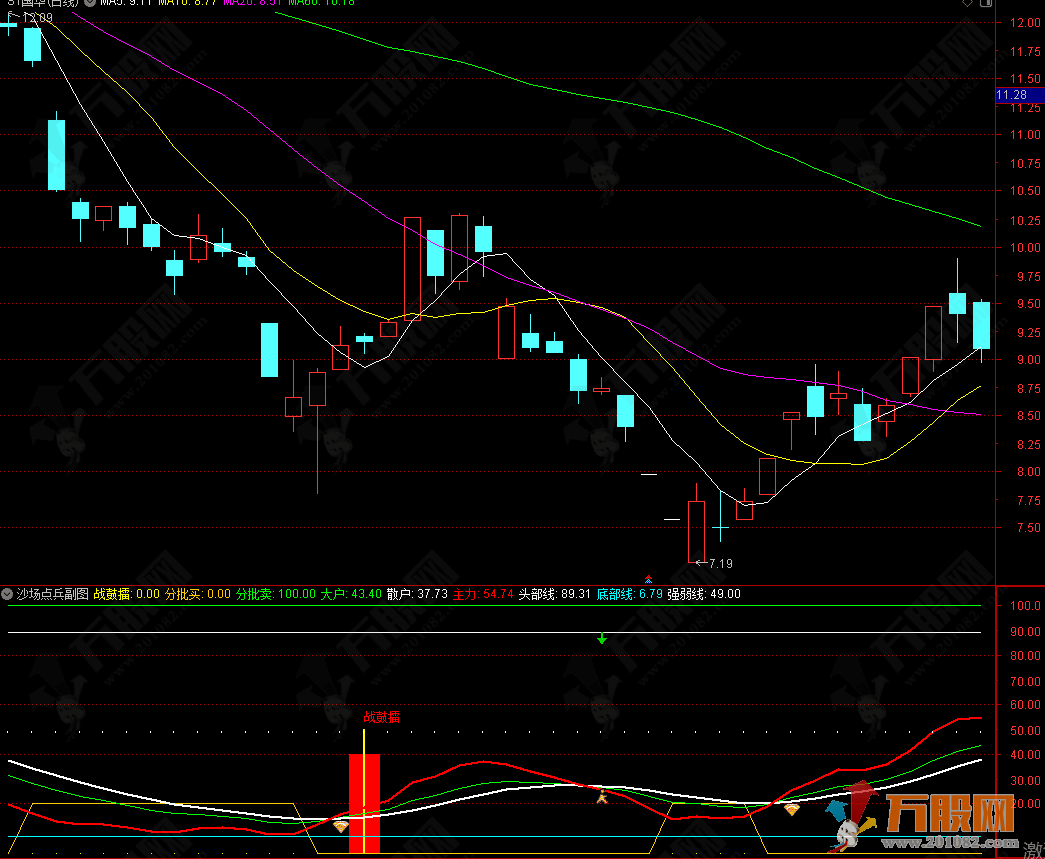Click the 主力: 54.74 red legend value
1045x859 pixels.
coord(483,594)
